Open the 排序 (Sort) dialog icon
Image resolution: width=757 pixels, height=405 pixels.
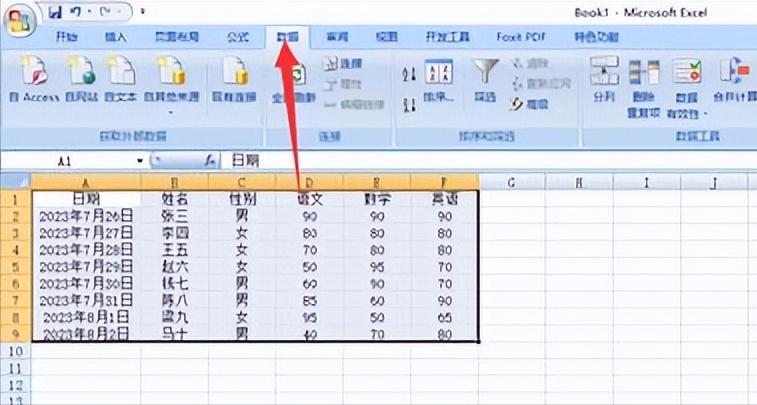pyautogui.click(x=439, y=80)
